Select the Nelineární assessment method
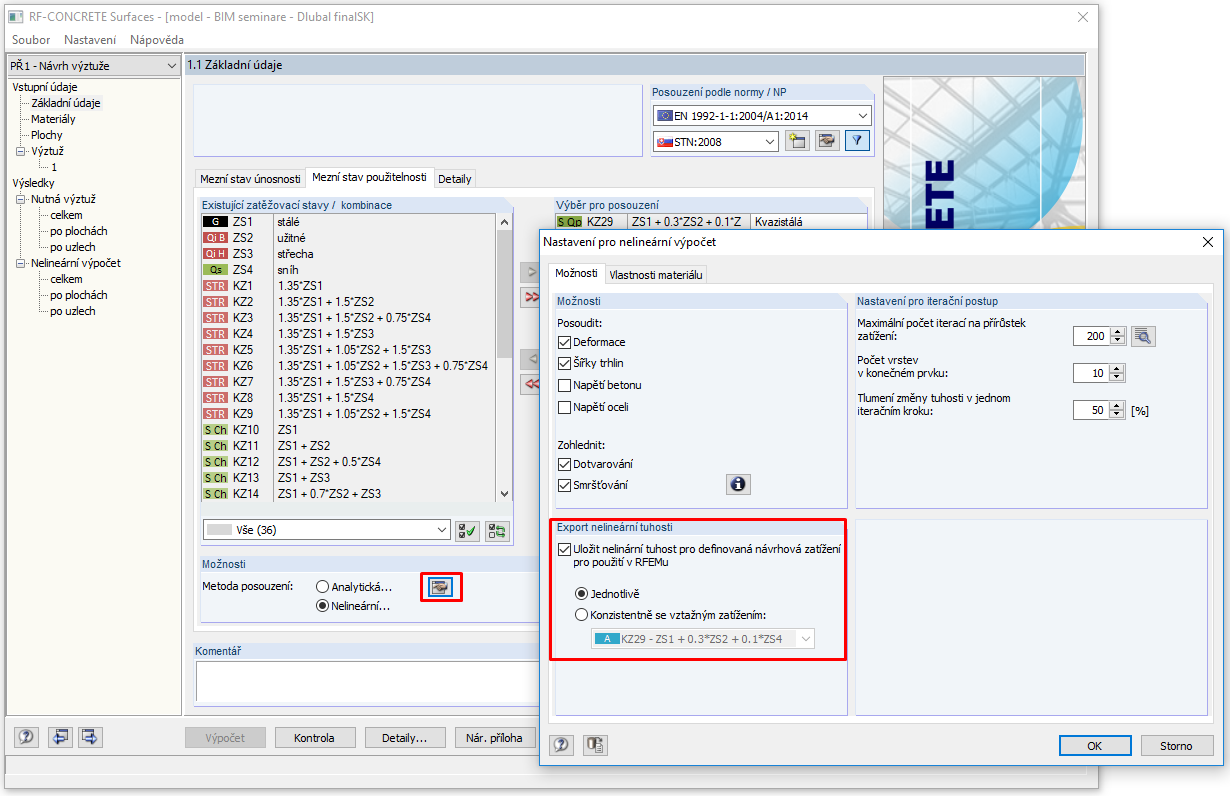 (322, 606)
